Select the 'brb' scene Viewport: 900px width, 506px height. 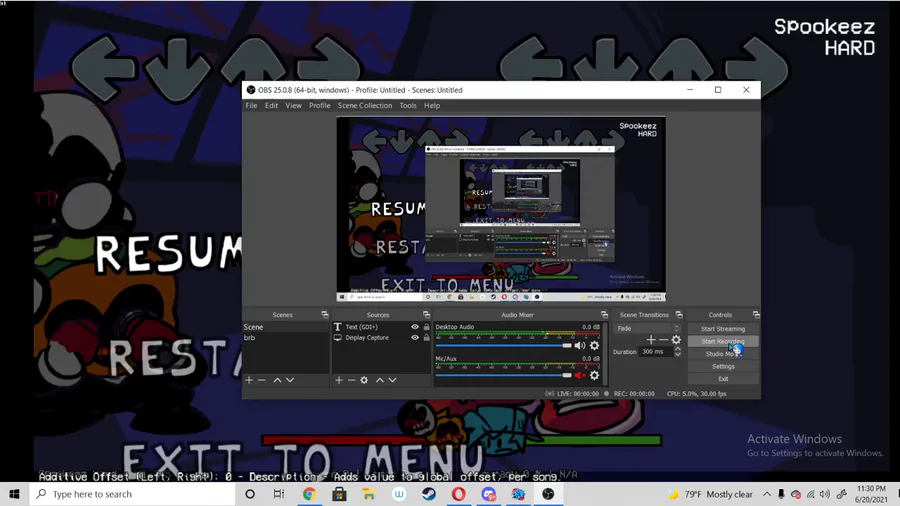[x=285, y=338]
